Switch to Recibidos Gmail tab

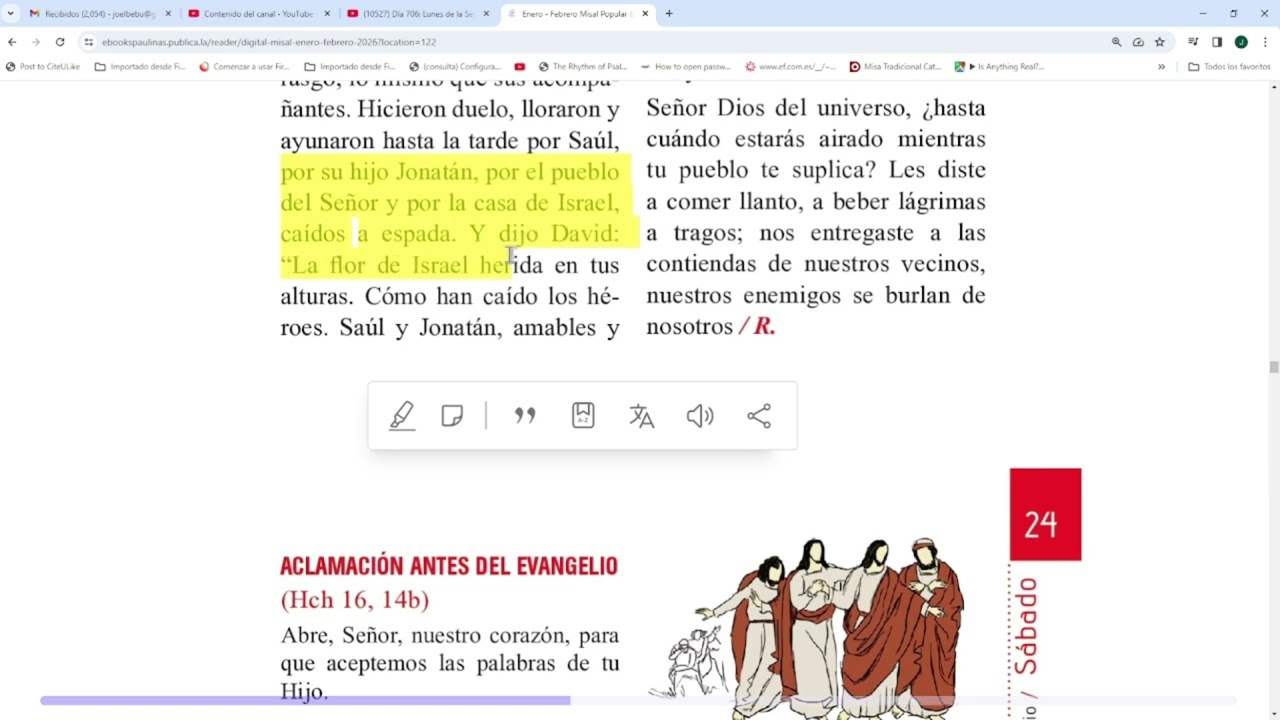99,14
